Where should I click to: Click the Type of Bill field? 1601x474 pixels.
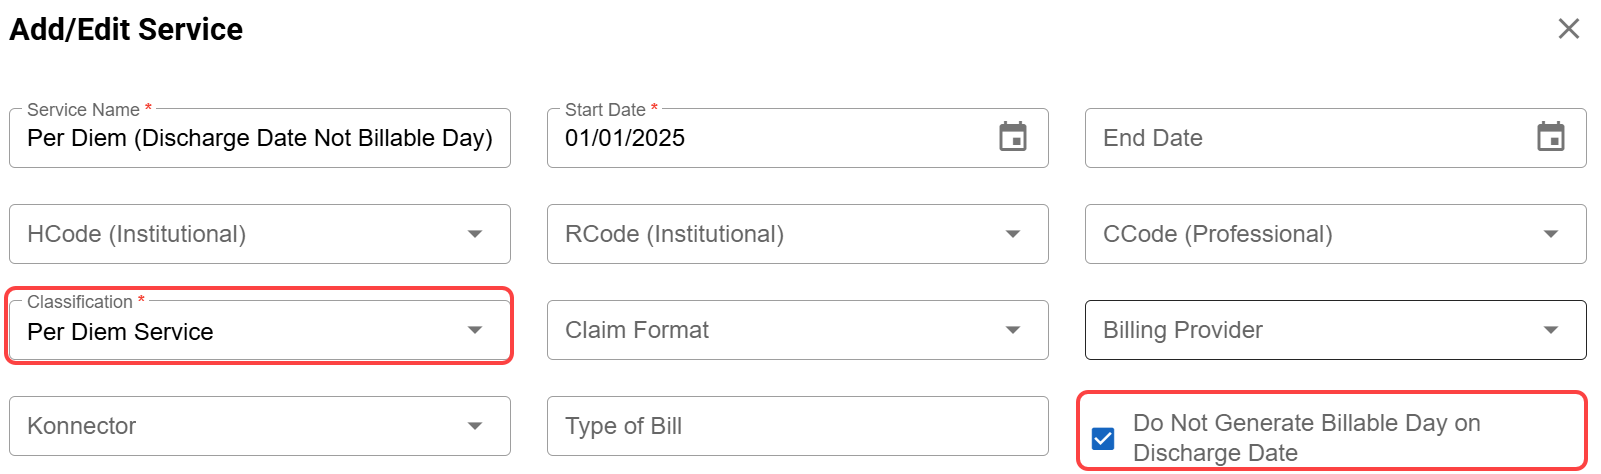[x=797, y=426]
